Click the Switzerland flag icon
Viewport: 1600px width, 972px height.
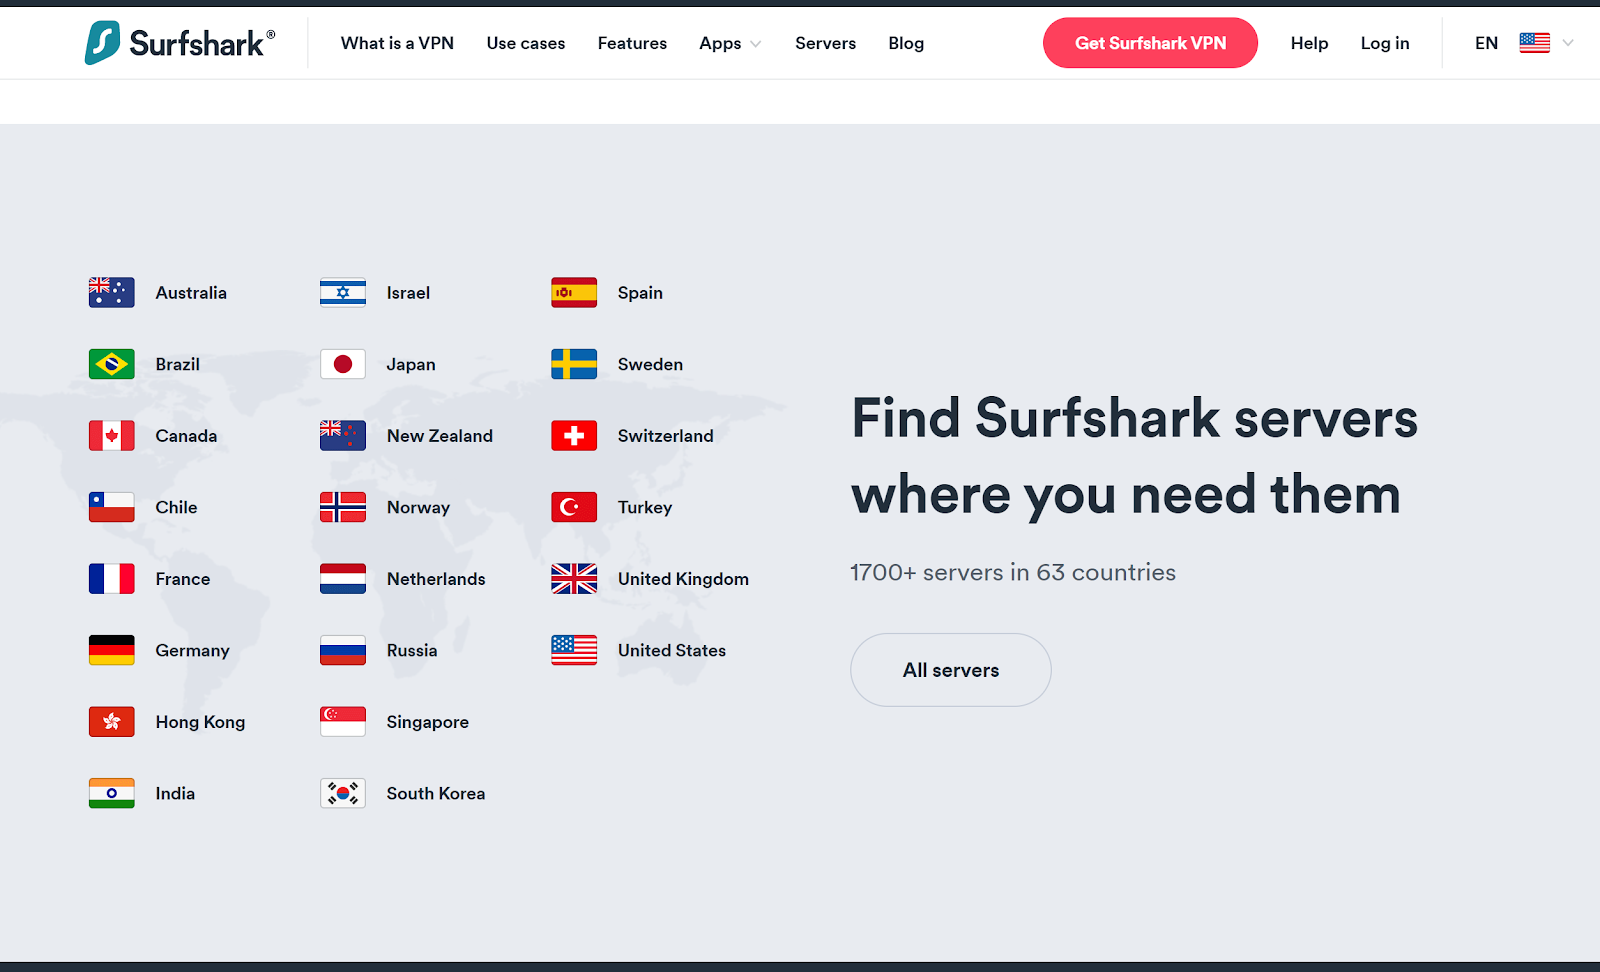(x=574, y=436)
